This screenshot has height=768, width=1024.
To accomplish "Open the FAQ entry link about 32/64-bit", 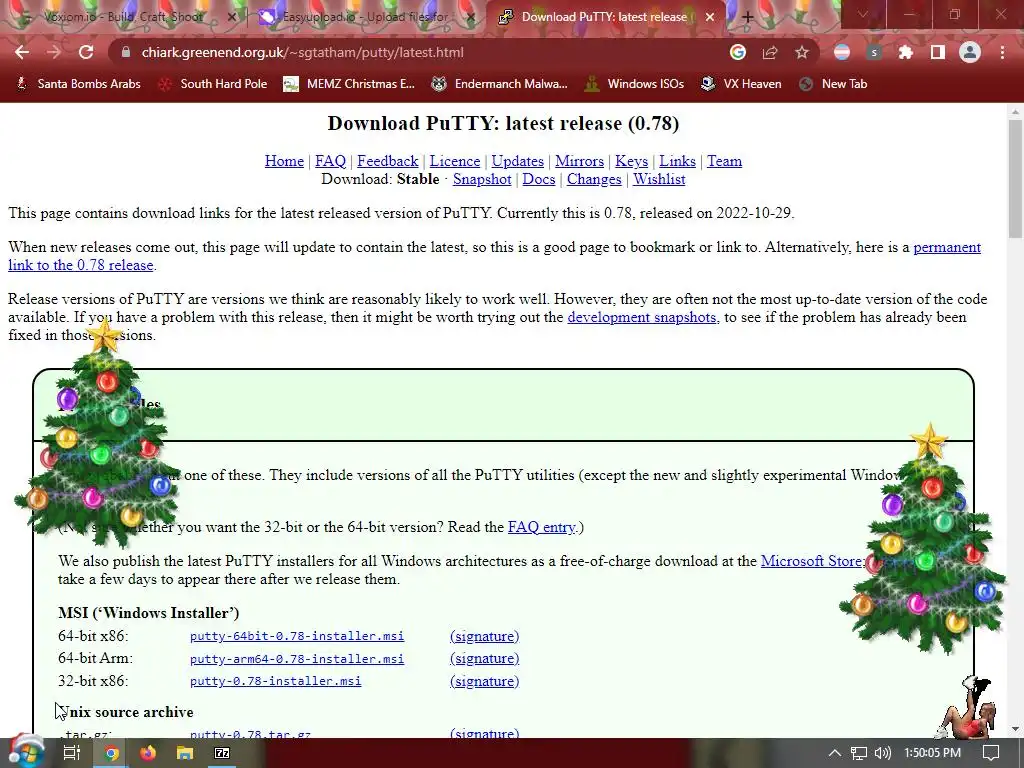I will point(541,527).
